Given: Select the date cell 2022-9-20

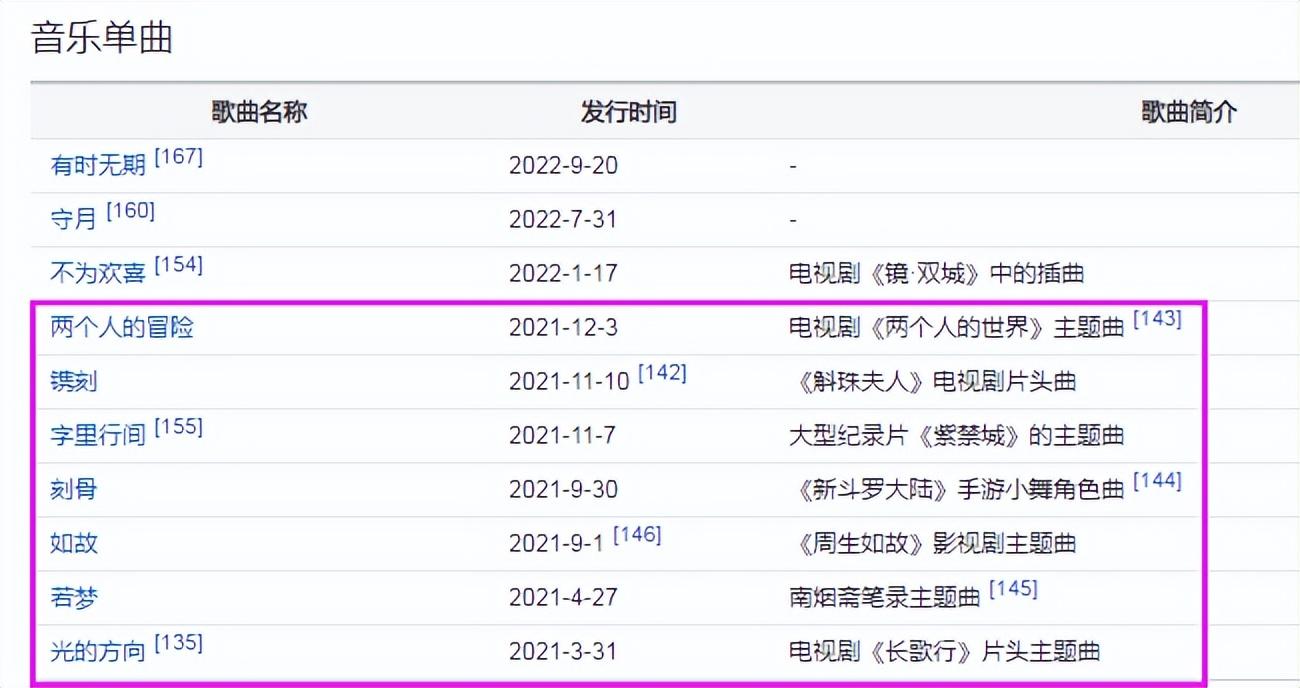Looking at the screenshot, I should pos(563,166).
